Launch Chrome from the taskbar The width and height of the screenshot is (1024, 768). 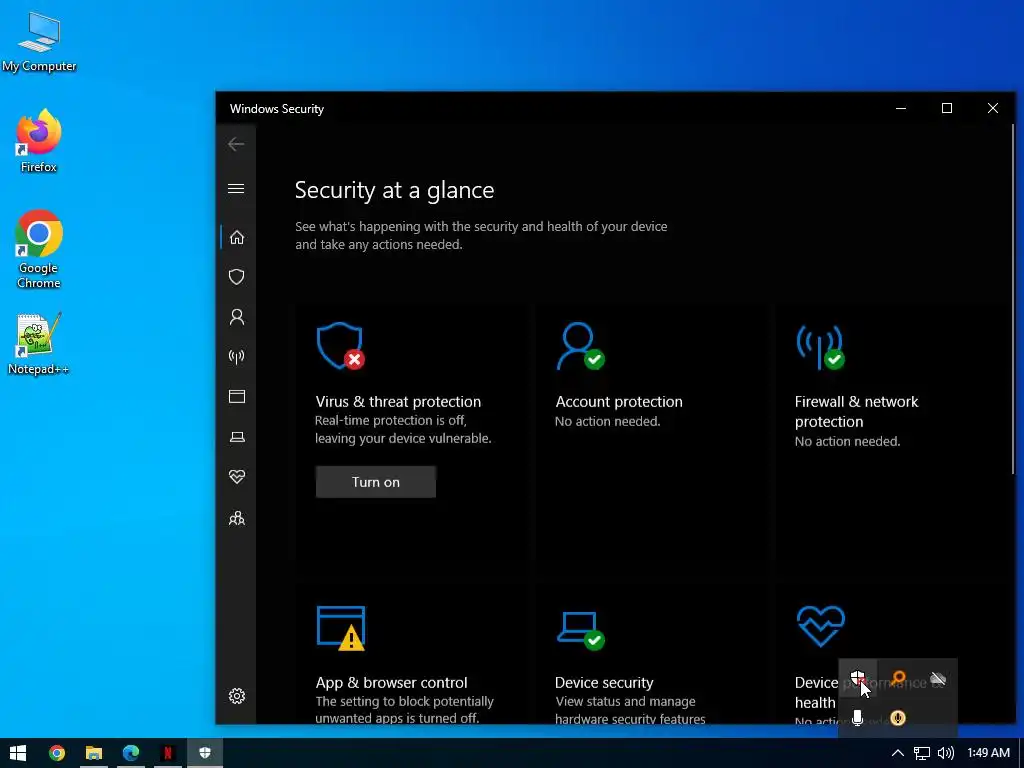pyautogui.click(x=57, y=754)
